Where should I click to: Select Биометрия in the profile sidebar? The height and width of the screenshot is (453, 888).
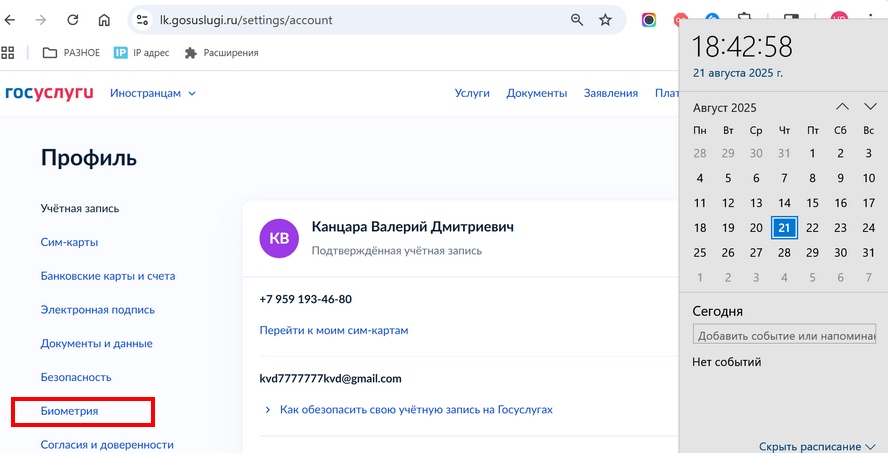[69, 411]
